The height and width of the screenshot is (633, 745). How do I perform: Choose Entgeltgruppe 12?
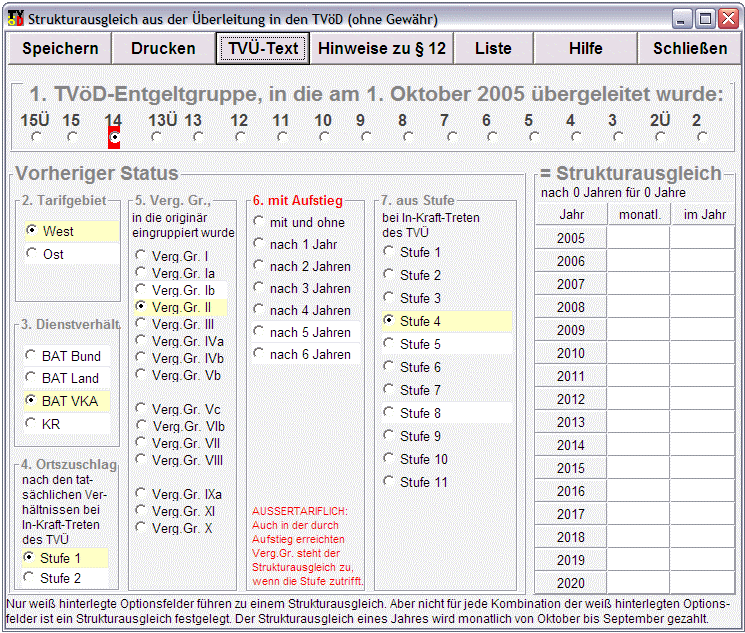coord(240,137)
